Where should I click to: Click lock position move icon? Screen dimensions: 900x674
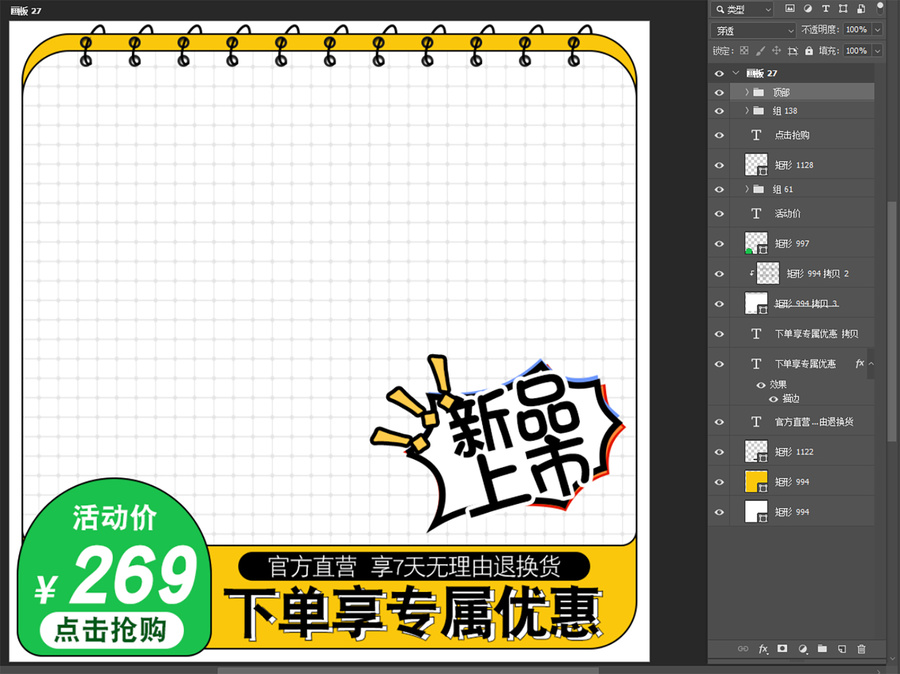click(777, 51)
